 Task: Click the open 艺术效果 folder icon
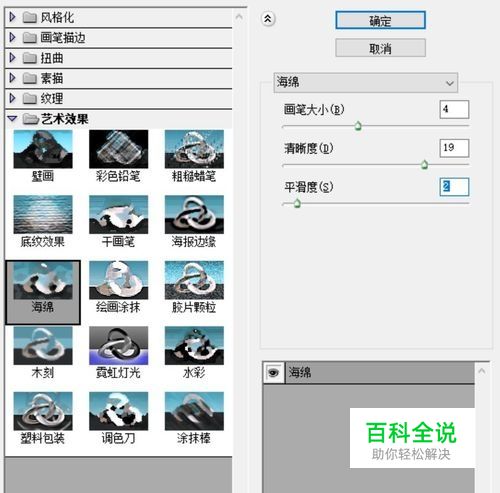[x=30, y=119]
